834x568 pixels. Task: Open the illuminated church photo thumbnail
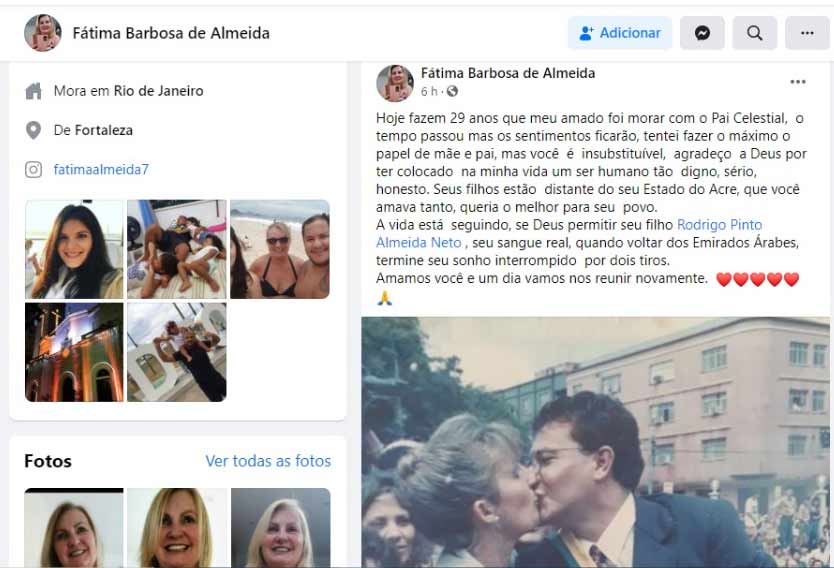coord(74,352)
